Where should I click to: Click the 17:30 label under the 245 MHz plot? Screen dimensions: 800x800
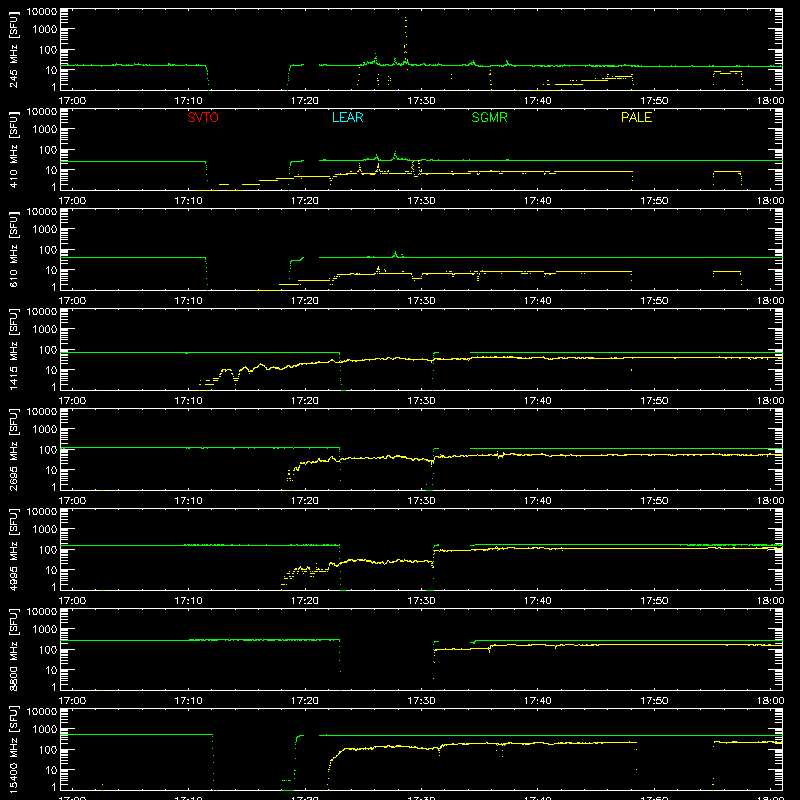click(421, 101)
